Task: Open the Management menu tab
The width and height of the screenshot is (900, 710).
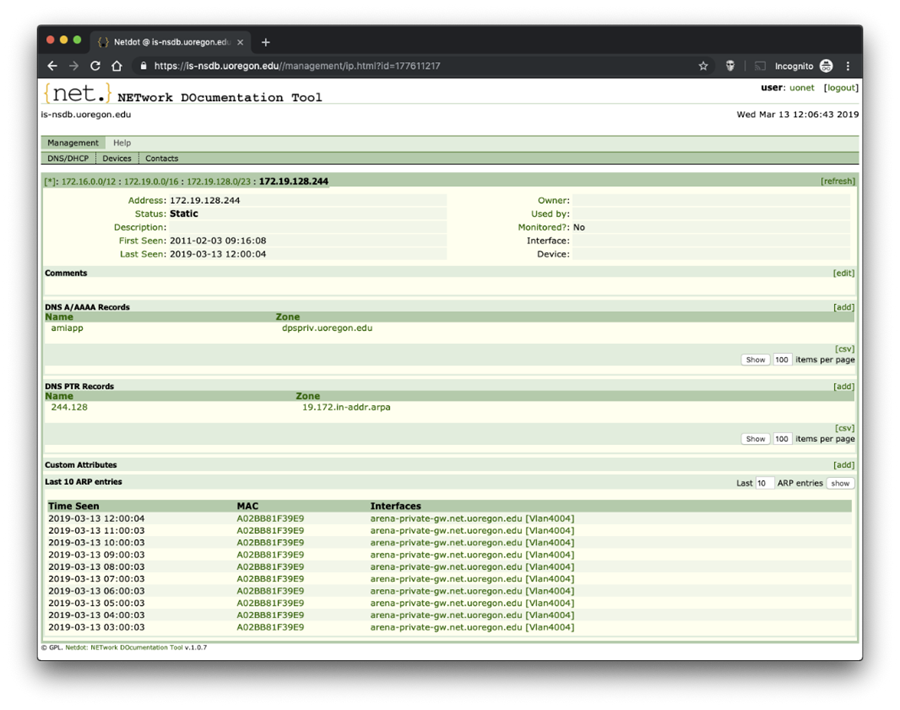Action: (73, 143)
